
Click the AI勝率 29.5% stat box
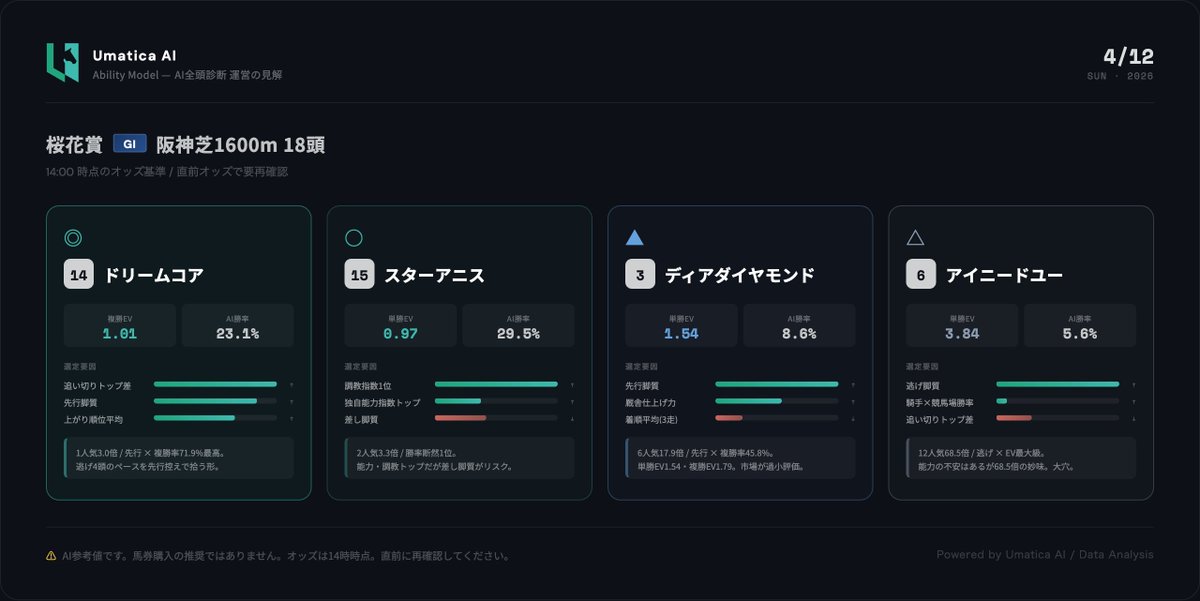click(518, 326)
